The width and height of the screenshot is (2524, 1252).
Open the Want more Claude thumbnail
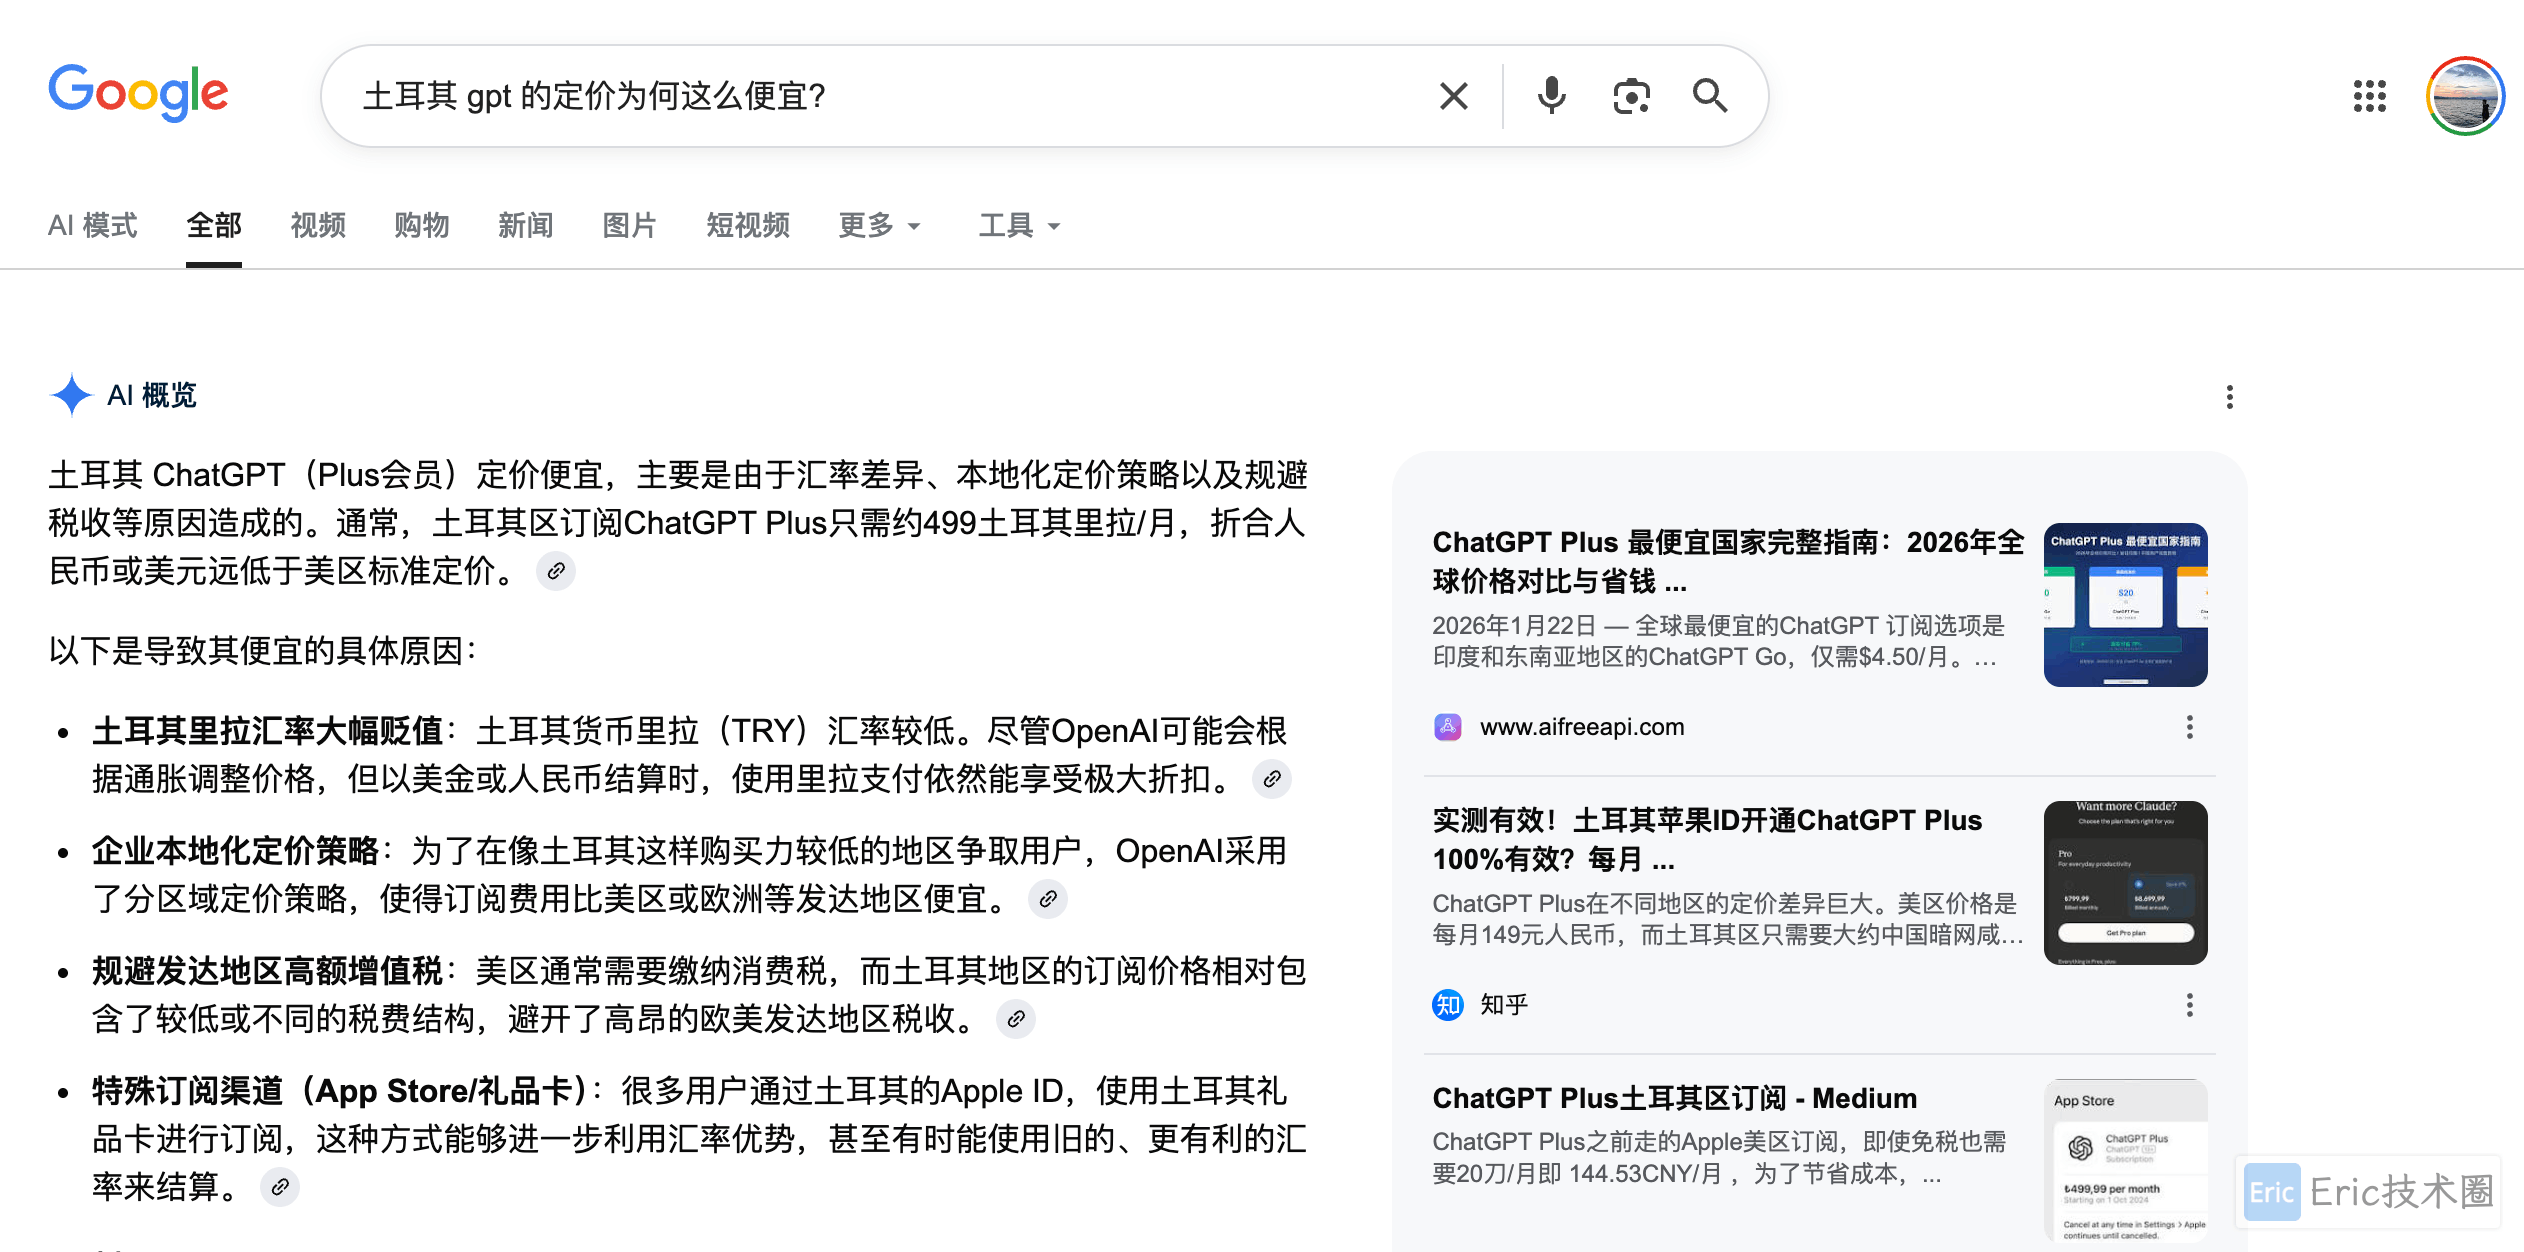(x=2125, y=883)
